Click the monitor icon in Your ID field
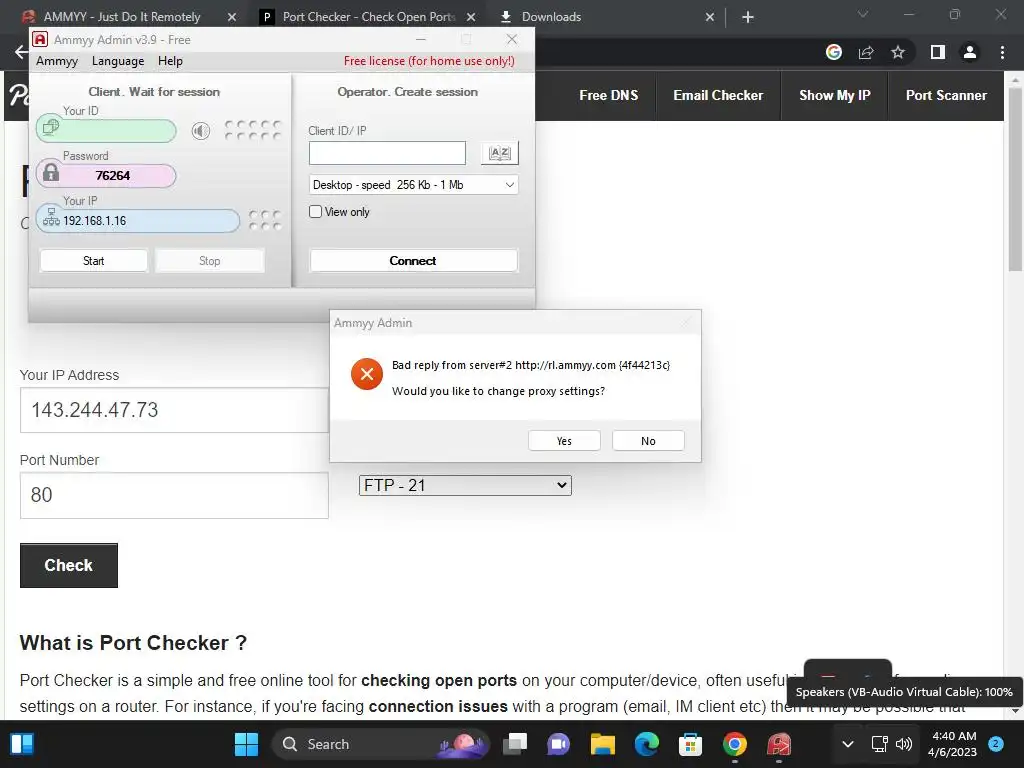Screen dimensions: 1024x768 click(51, 127)
